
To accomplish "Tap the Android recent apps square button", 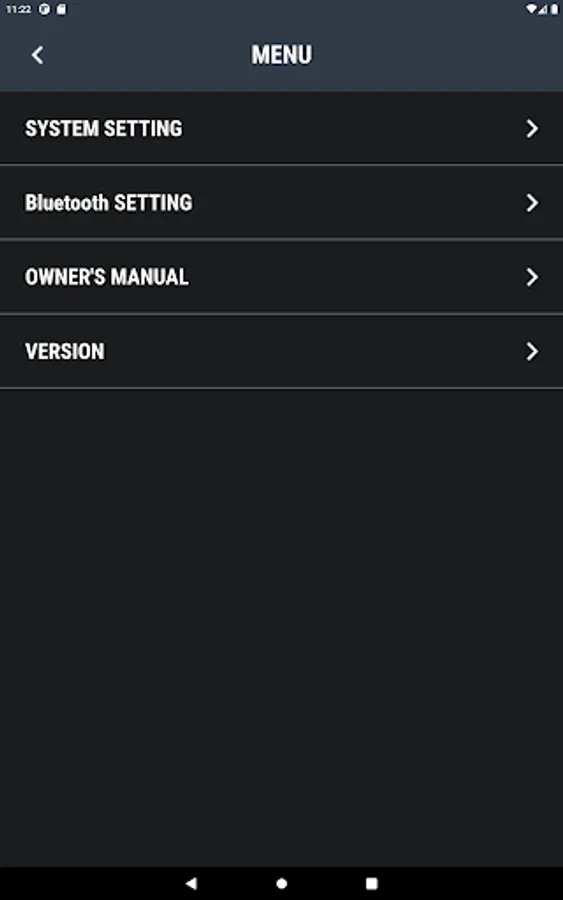I will (372, 883).
